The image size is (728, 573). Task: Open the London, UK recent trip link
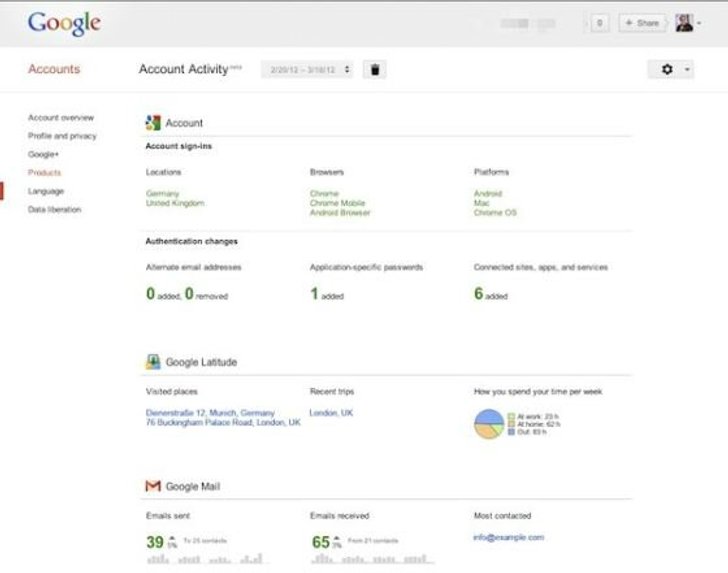tap(331, 412)
